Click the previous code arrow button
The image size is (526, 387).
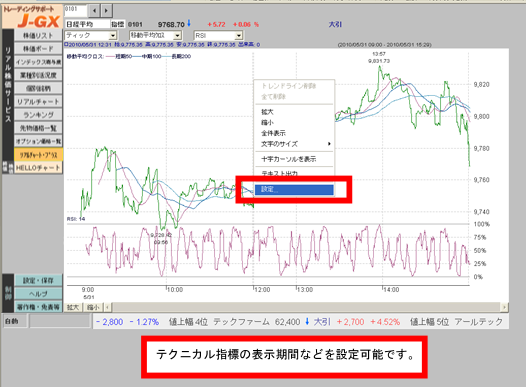(x=94, y=11)
